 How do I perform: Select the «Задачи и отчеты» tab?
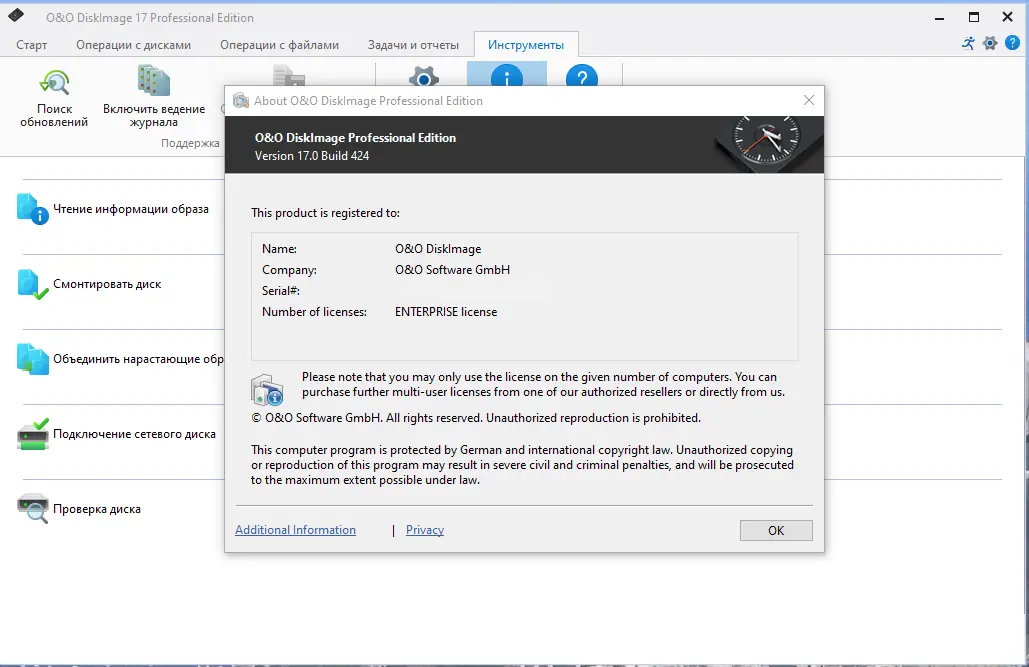coord(412,45)
